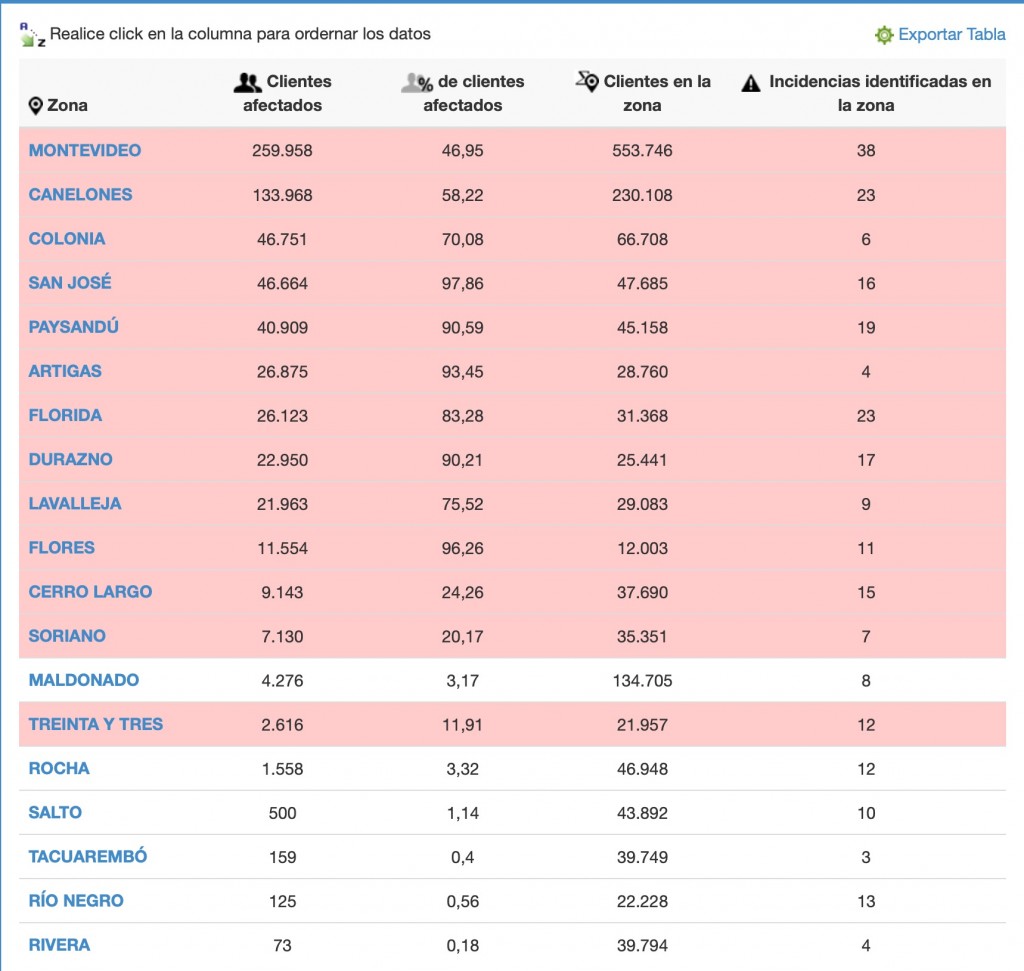Open the RIVERA zone link
Viewport: 1024px width, 971px height.
pyautogui.click(x=59, y=945)
